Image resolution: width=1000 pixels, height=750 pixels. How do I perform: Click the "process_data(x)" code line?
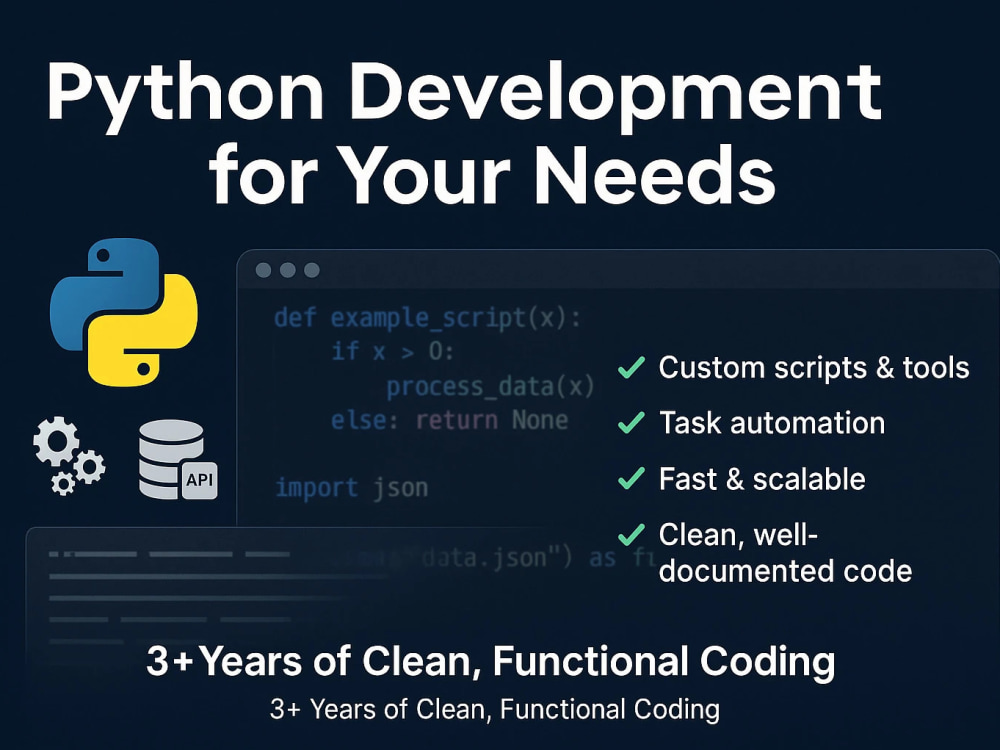pyautogui.click(x=490, y=386)
